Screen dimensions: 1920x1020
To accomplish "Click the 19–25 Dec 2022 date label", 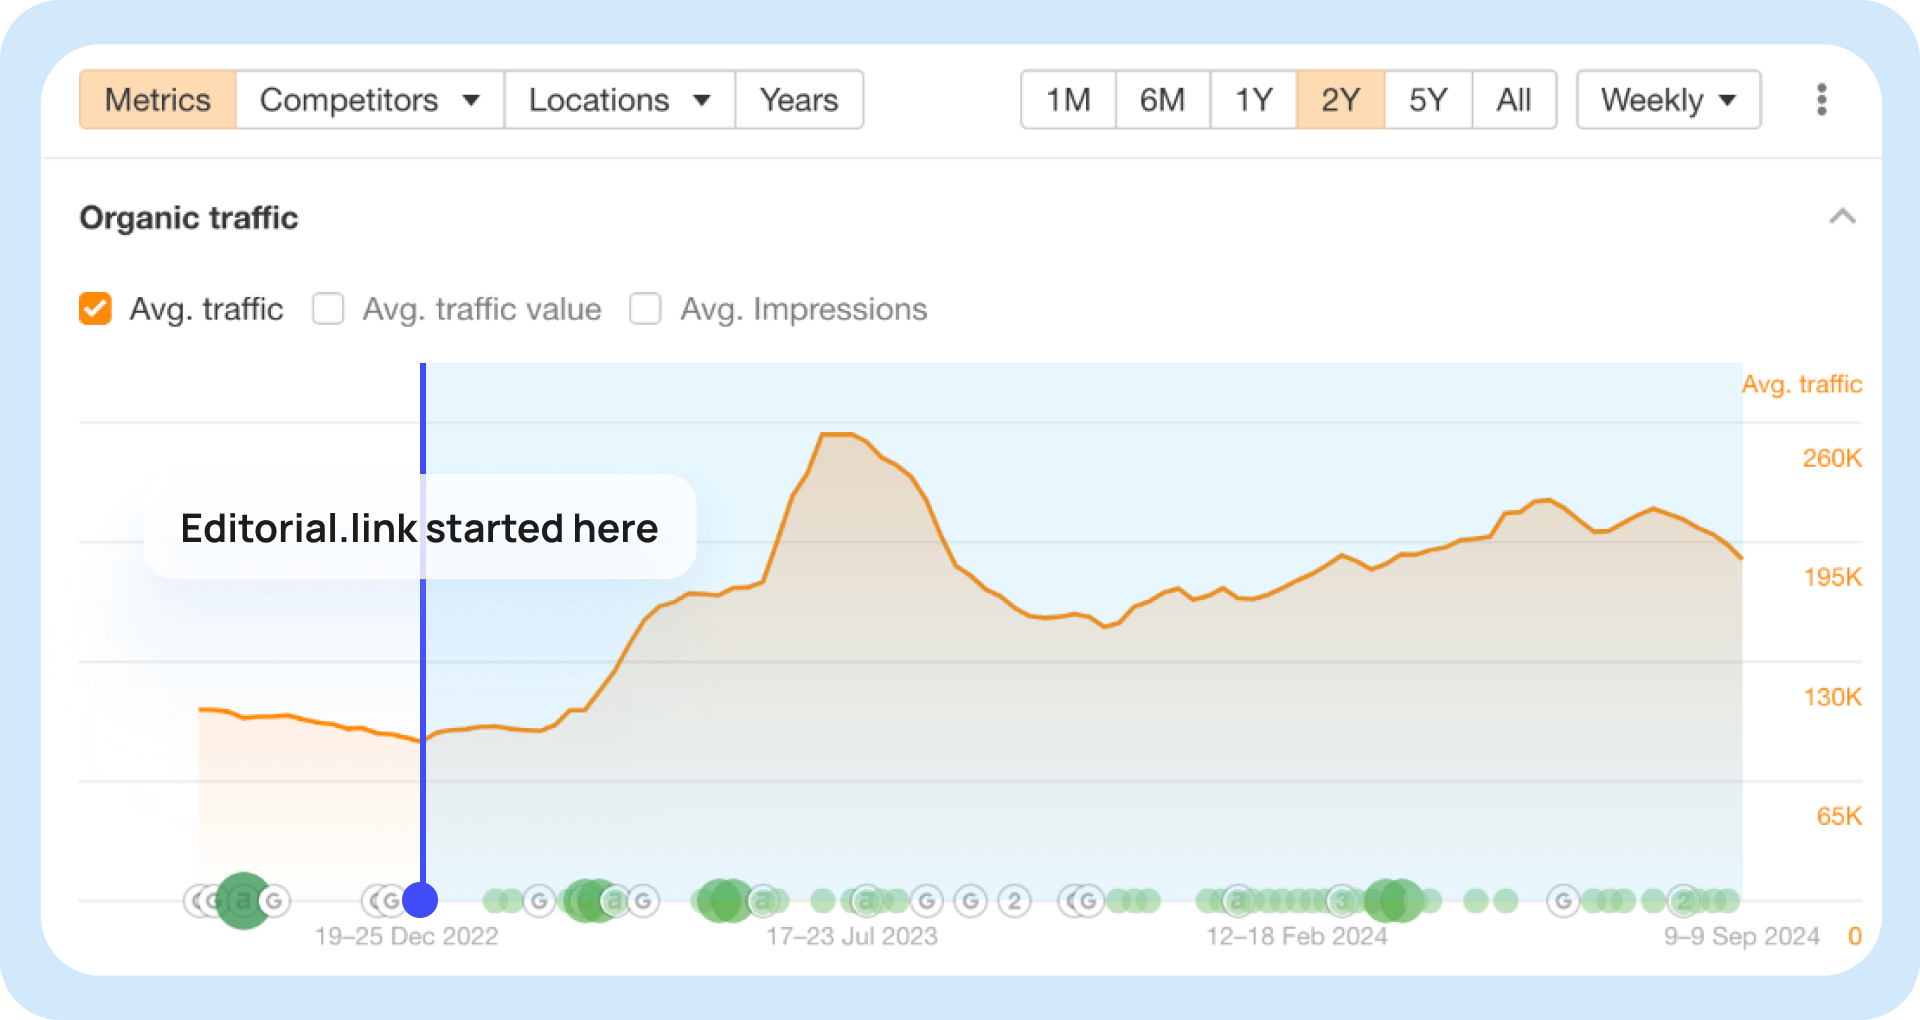I will point(406,936).
